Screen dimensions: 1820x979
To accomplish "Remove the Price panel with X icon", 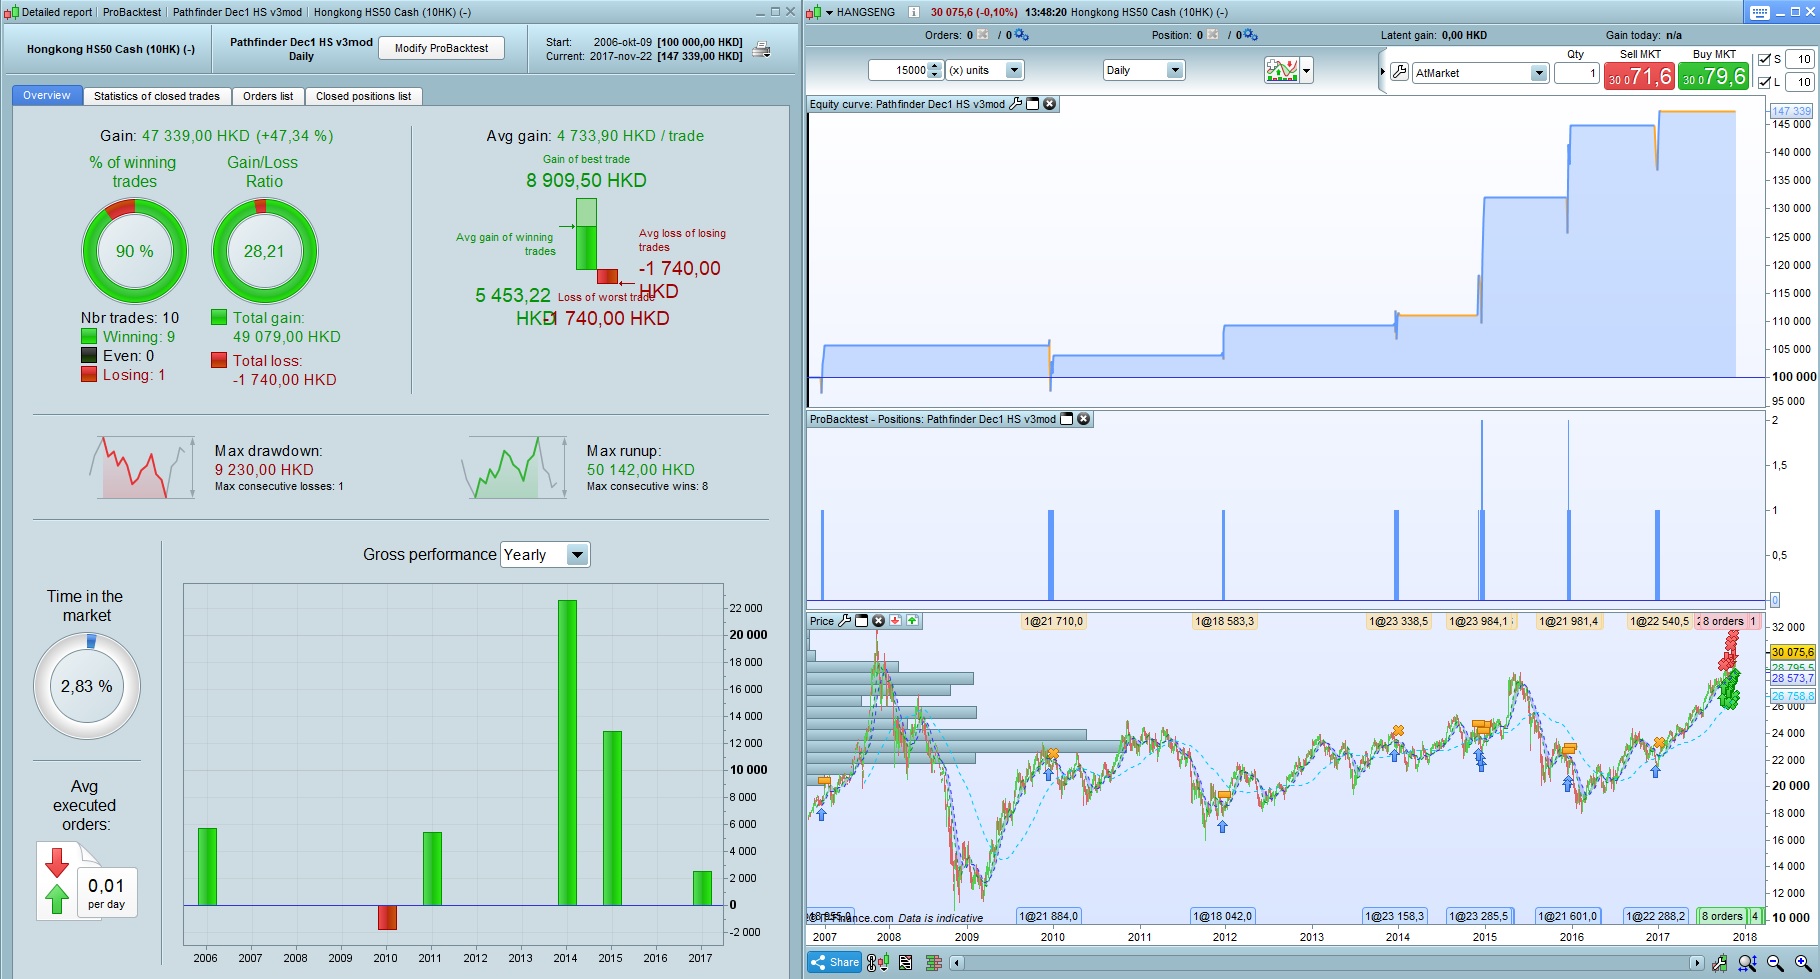I will click(x=878, y=621).
